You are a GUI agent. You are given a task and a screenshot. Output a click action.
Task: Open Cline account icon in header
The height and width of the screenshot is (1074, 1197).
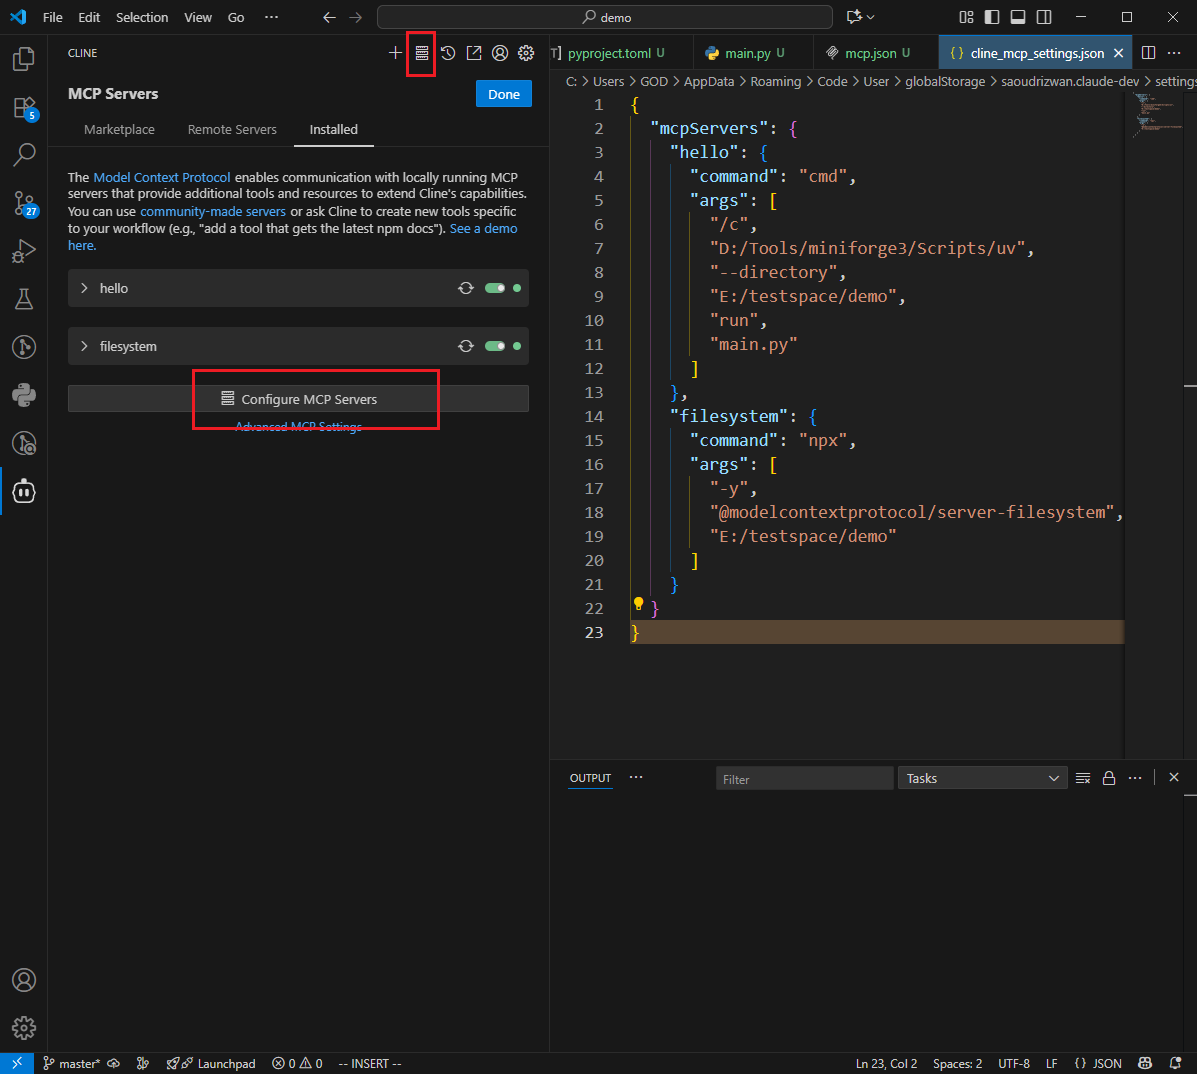pos(500,53)
